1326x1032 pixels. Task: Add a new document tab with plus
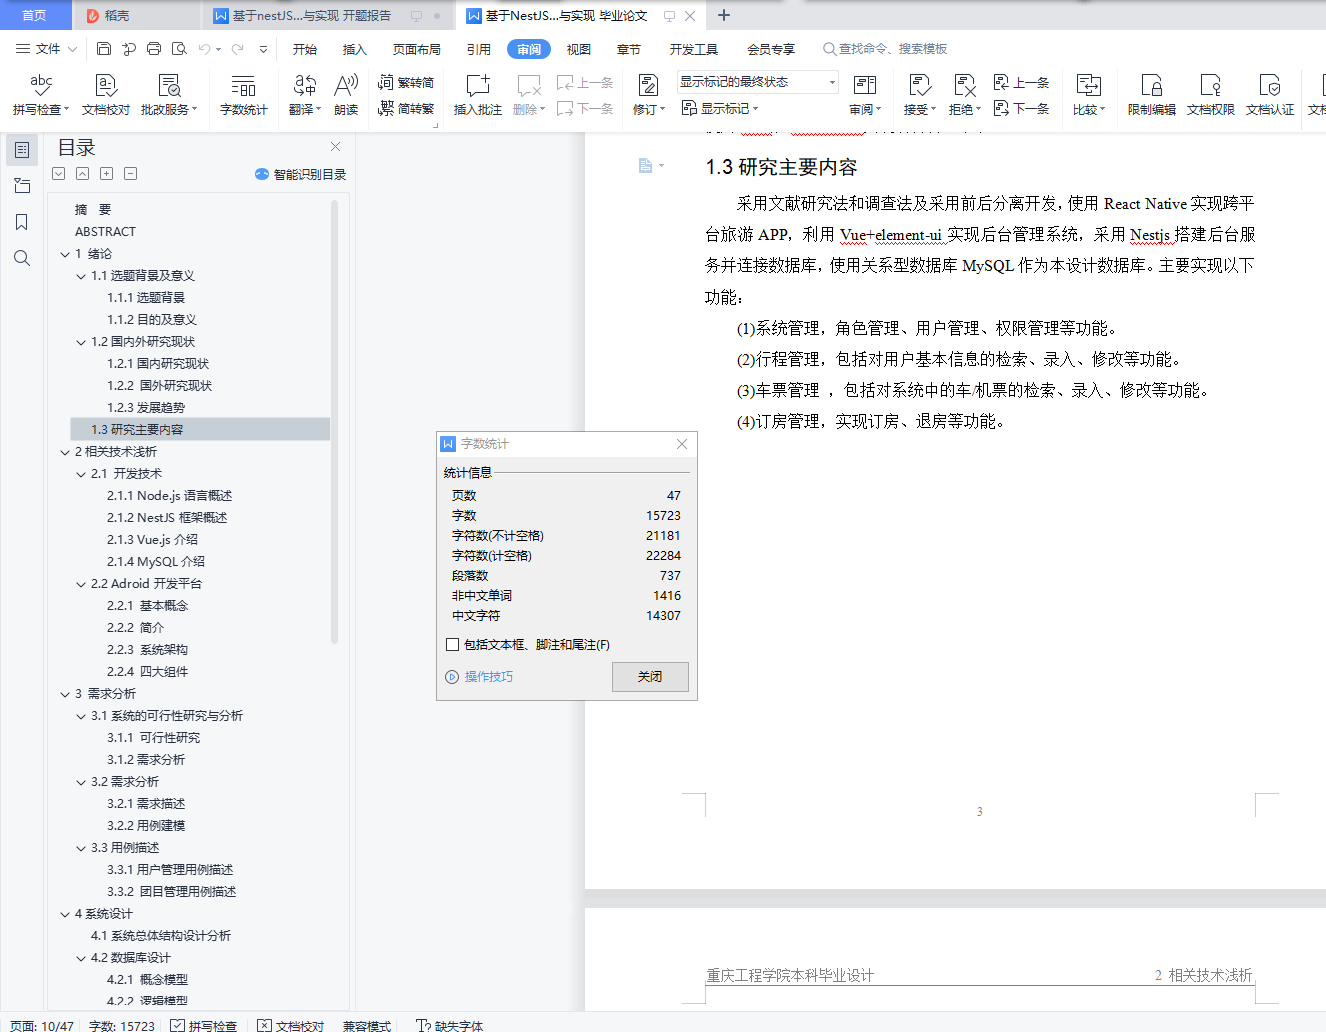tap(724, 15)
